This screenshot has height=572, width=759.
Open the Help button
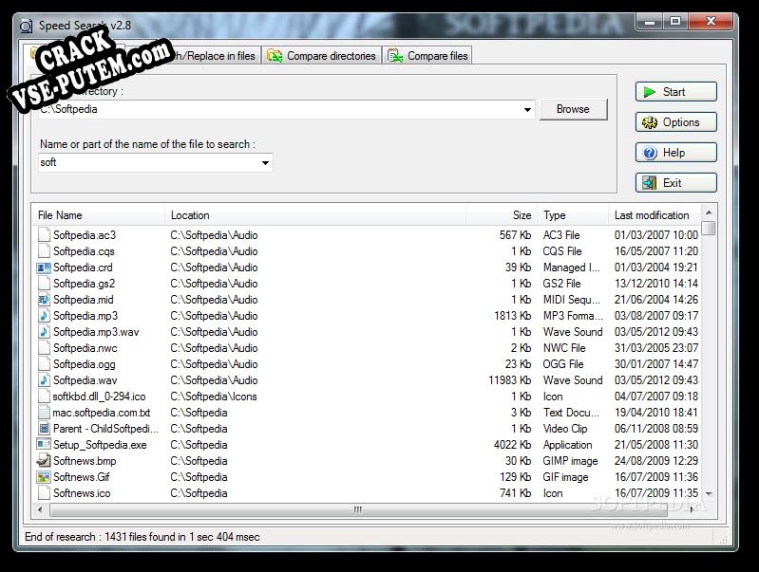point(676,153)
